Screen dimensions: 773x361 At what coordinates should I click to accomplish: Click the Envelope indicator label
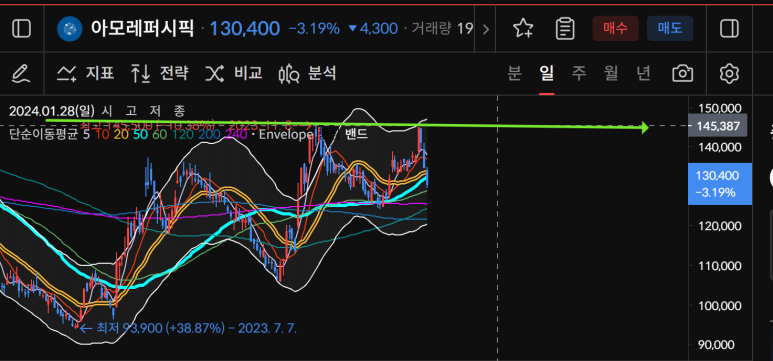tap(285, 134)
